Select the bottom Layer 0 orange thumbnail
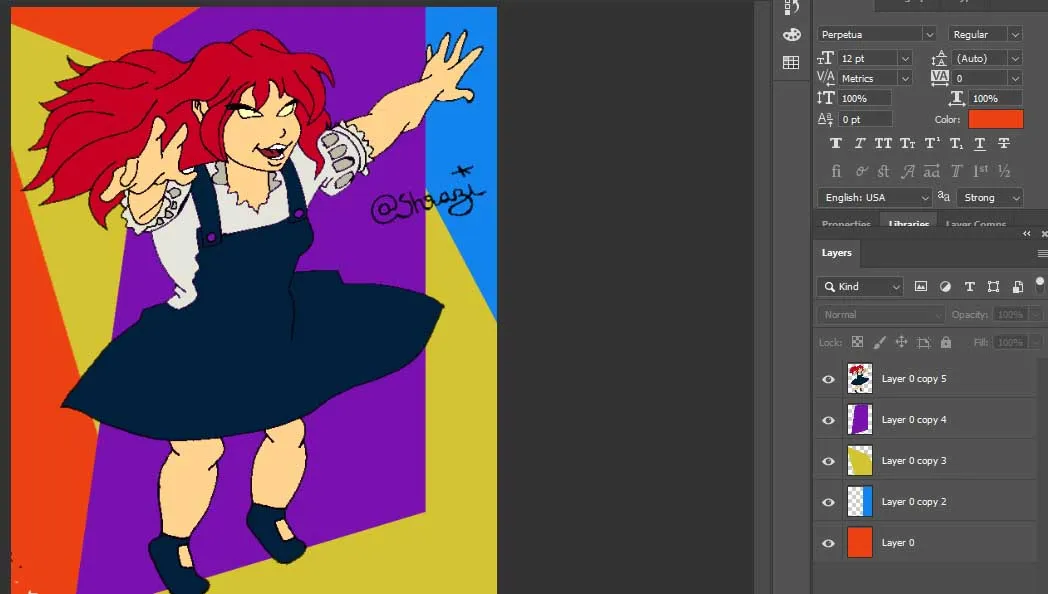The width and height of the screenshot is (1048, 594). 860,543
